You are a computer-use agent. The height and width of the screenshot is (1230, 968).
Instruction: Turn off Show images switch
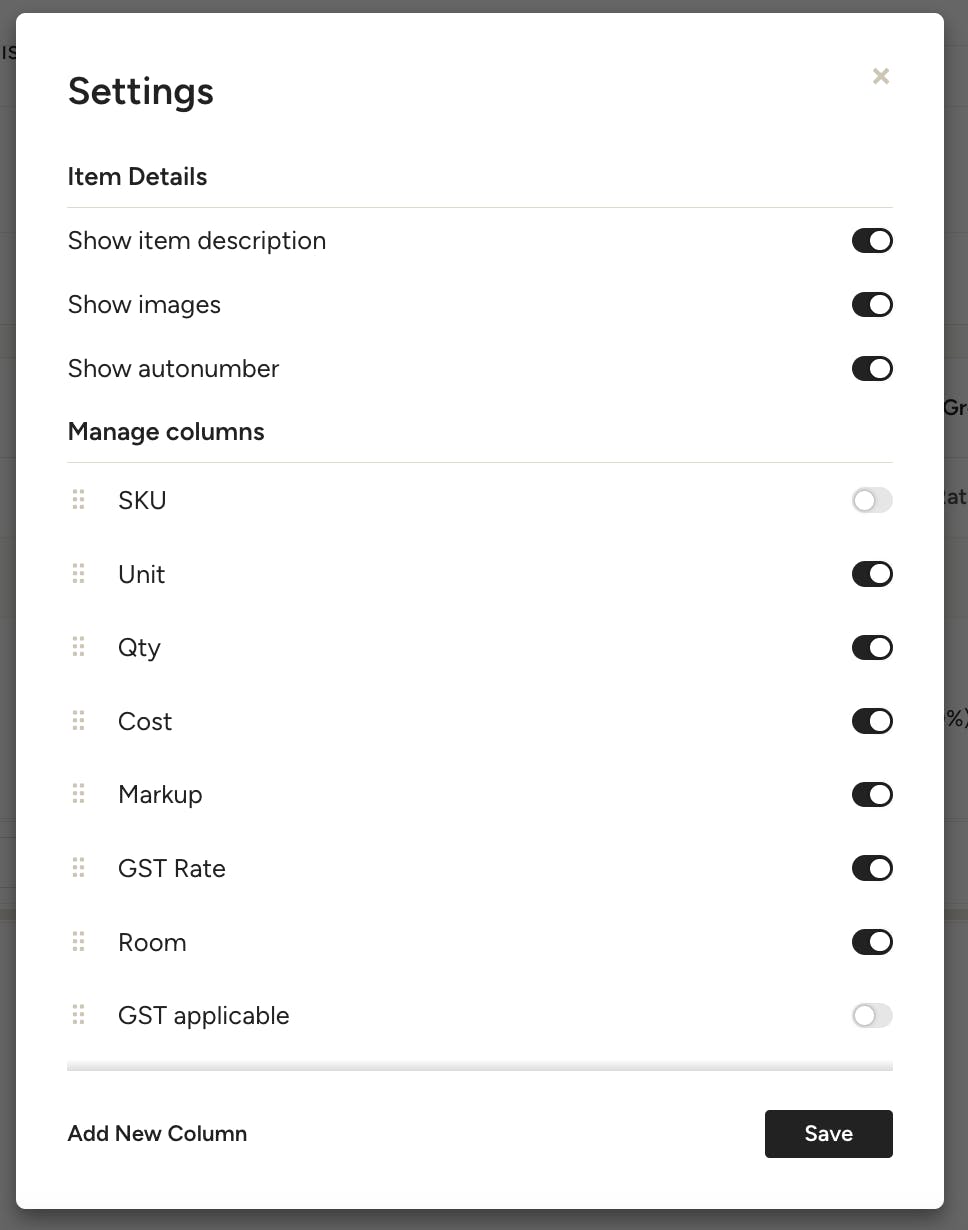click(x=871, y=305)
